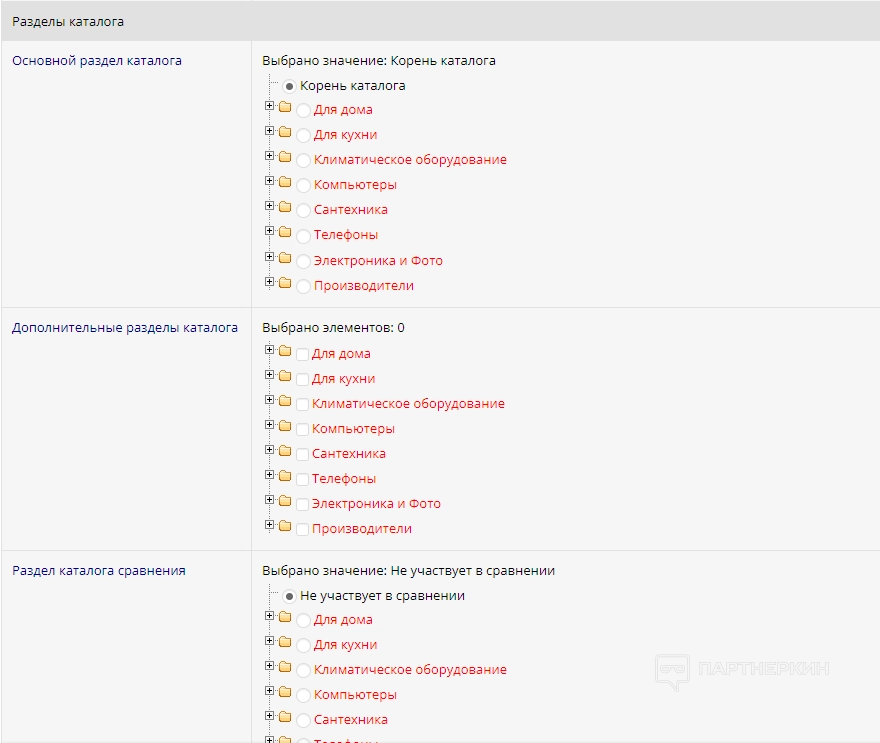Click folder icon beside Для кухни in additional sections
880x743 pixels.
click(285, 377)
